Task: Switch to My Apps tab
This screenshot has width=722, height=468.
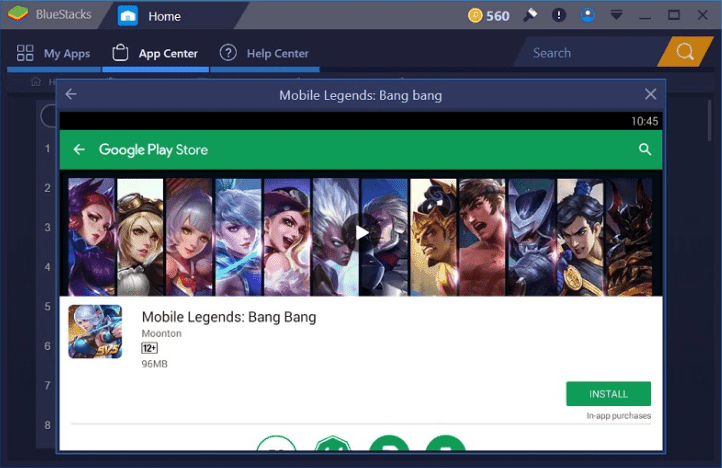Action: point(53,53)
